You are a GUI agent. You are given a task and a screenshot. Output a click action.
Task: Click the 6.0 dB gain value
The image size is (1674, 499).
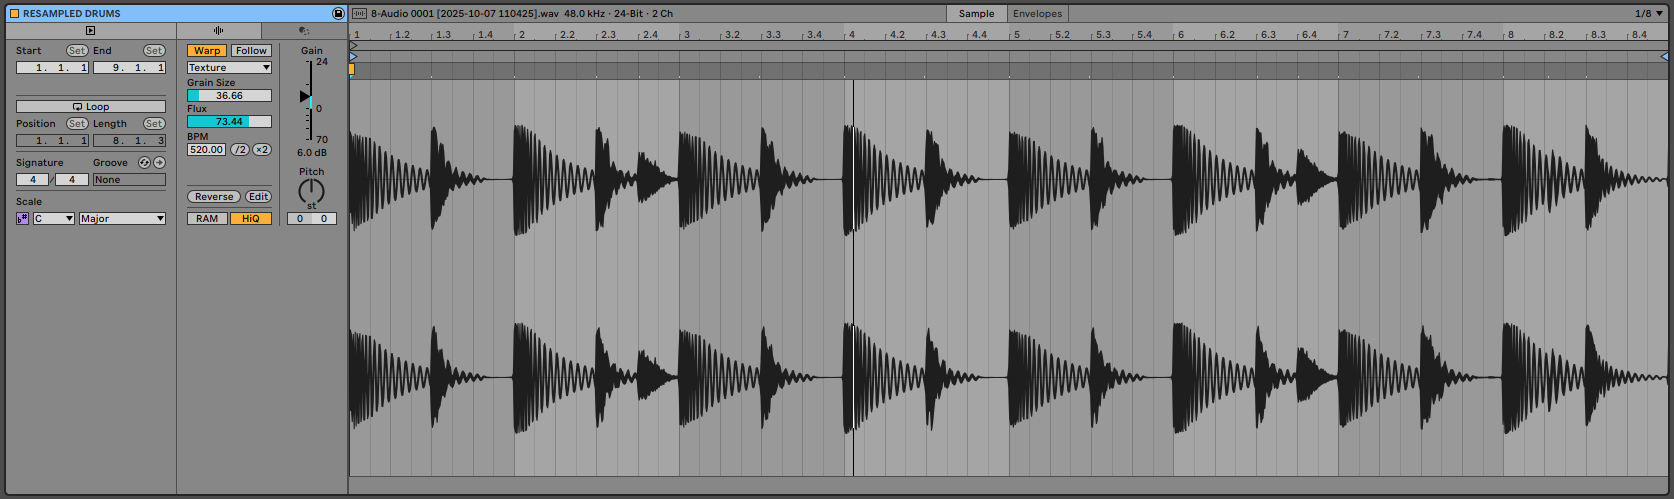pyautogui.click(x=312, y=153)
